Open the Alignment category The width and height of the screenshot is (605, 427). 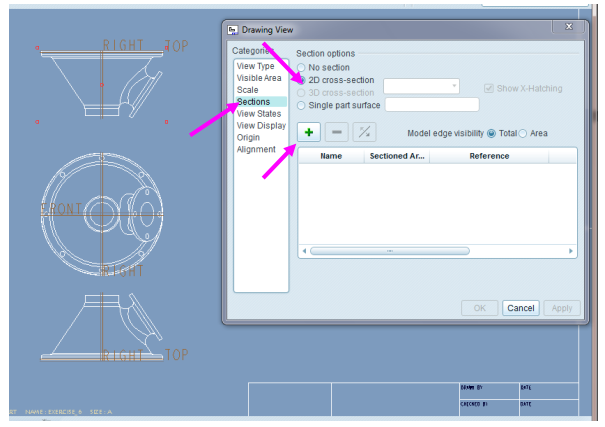point(256,150)
